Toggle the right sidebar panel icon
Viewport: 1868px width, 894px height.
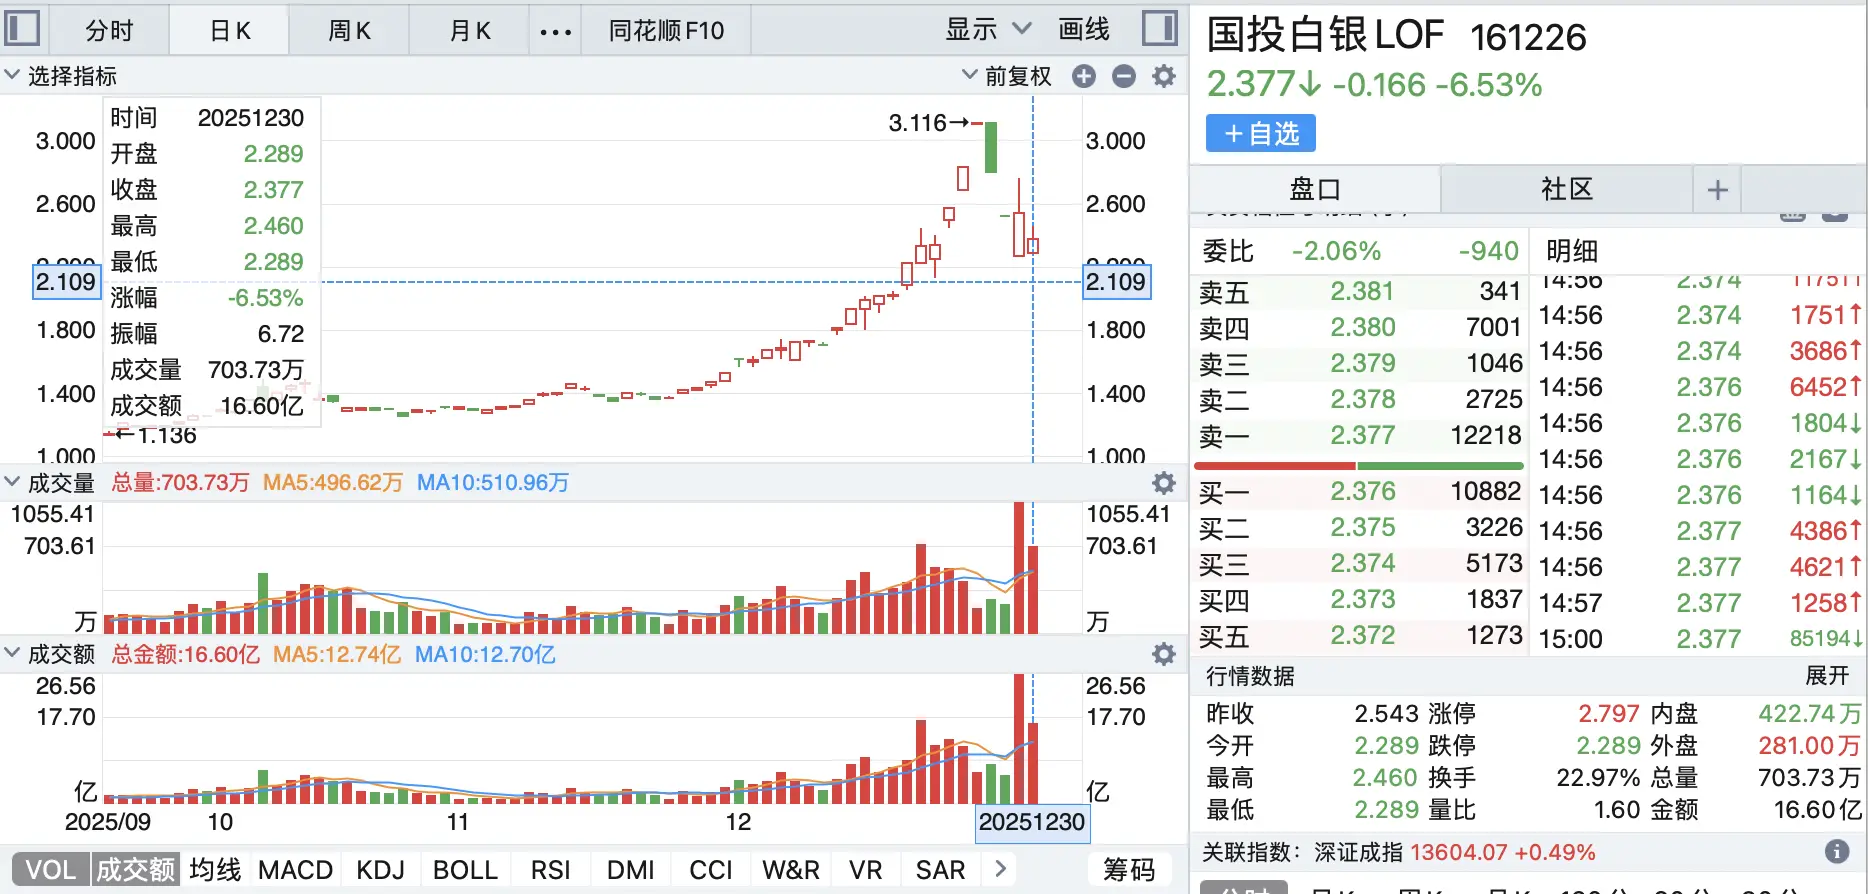pyautogui.click(x=1159, y=28)
